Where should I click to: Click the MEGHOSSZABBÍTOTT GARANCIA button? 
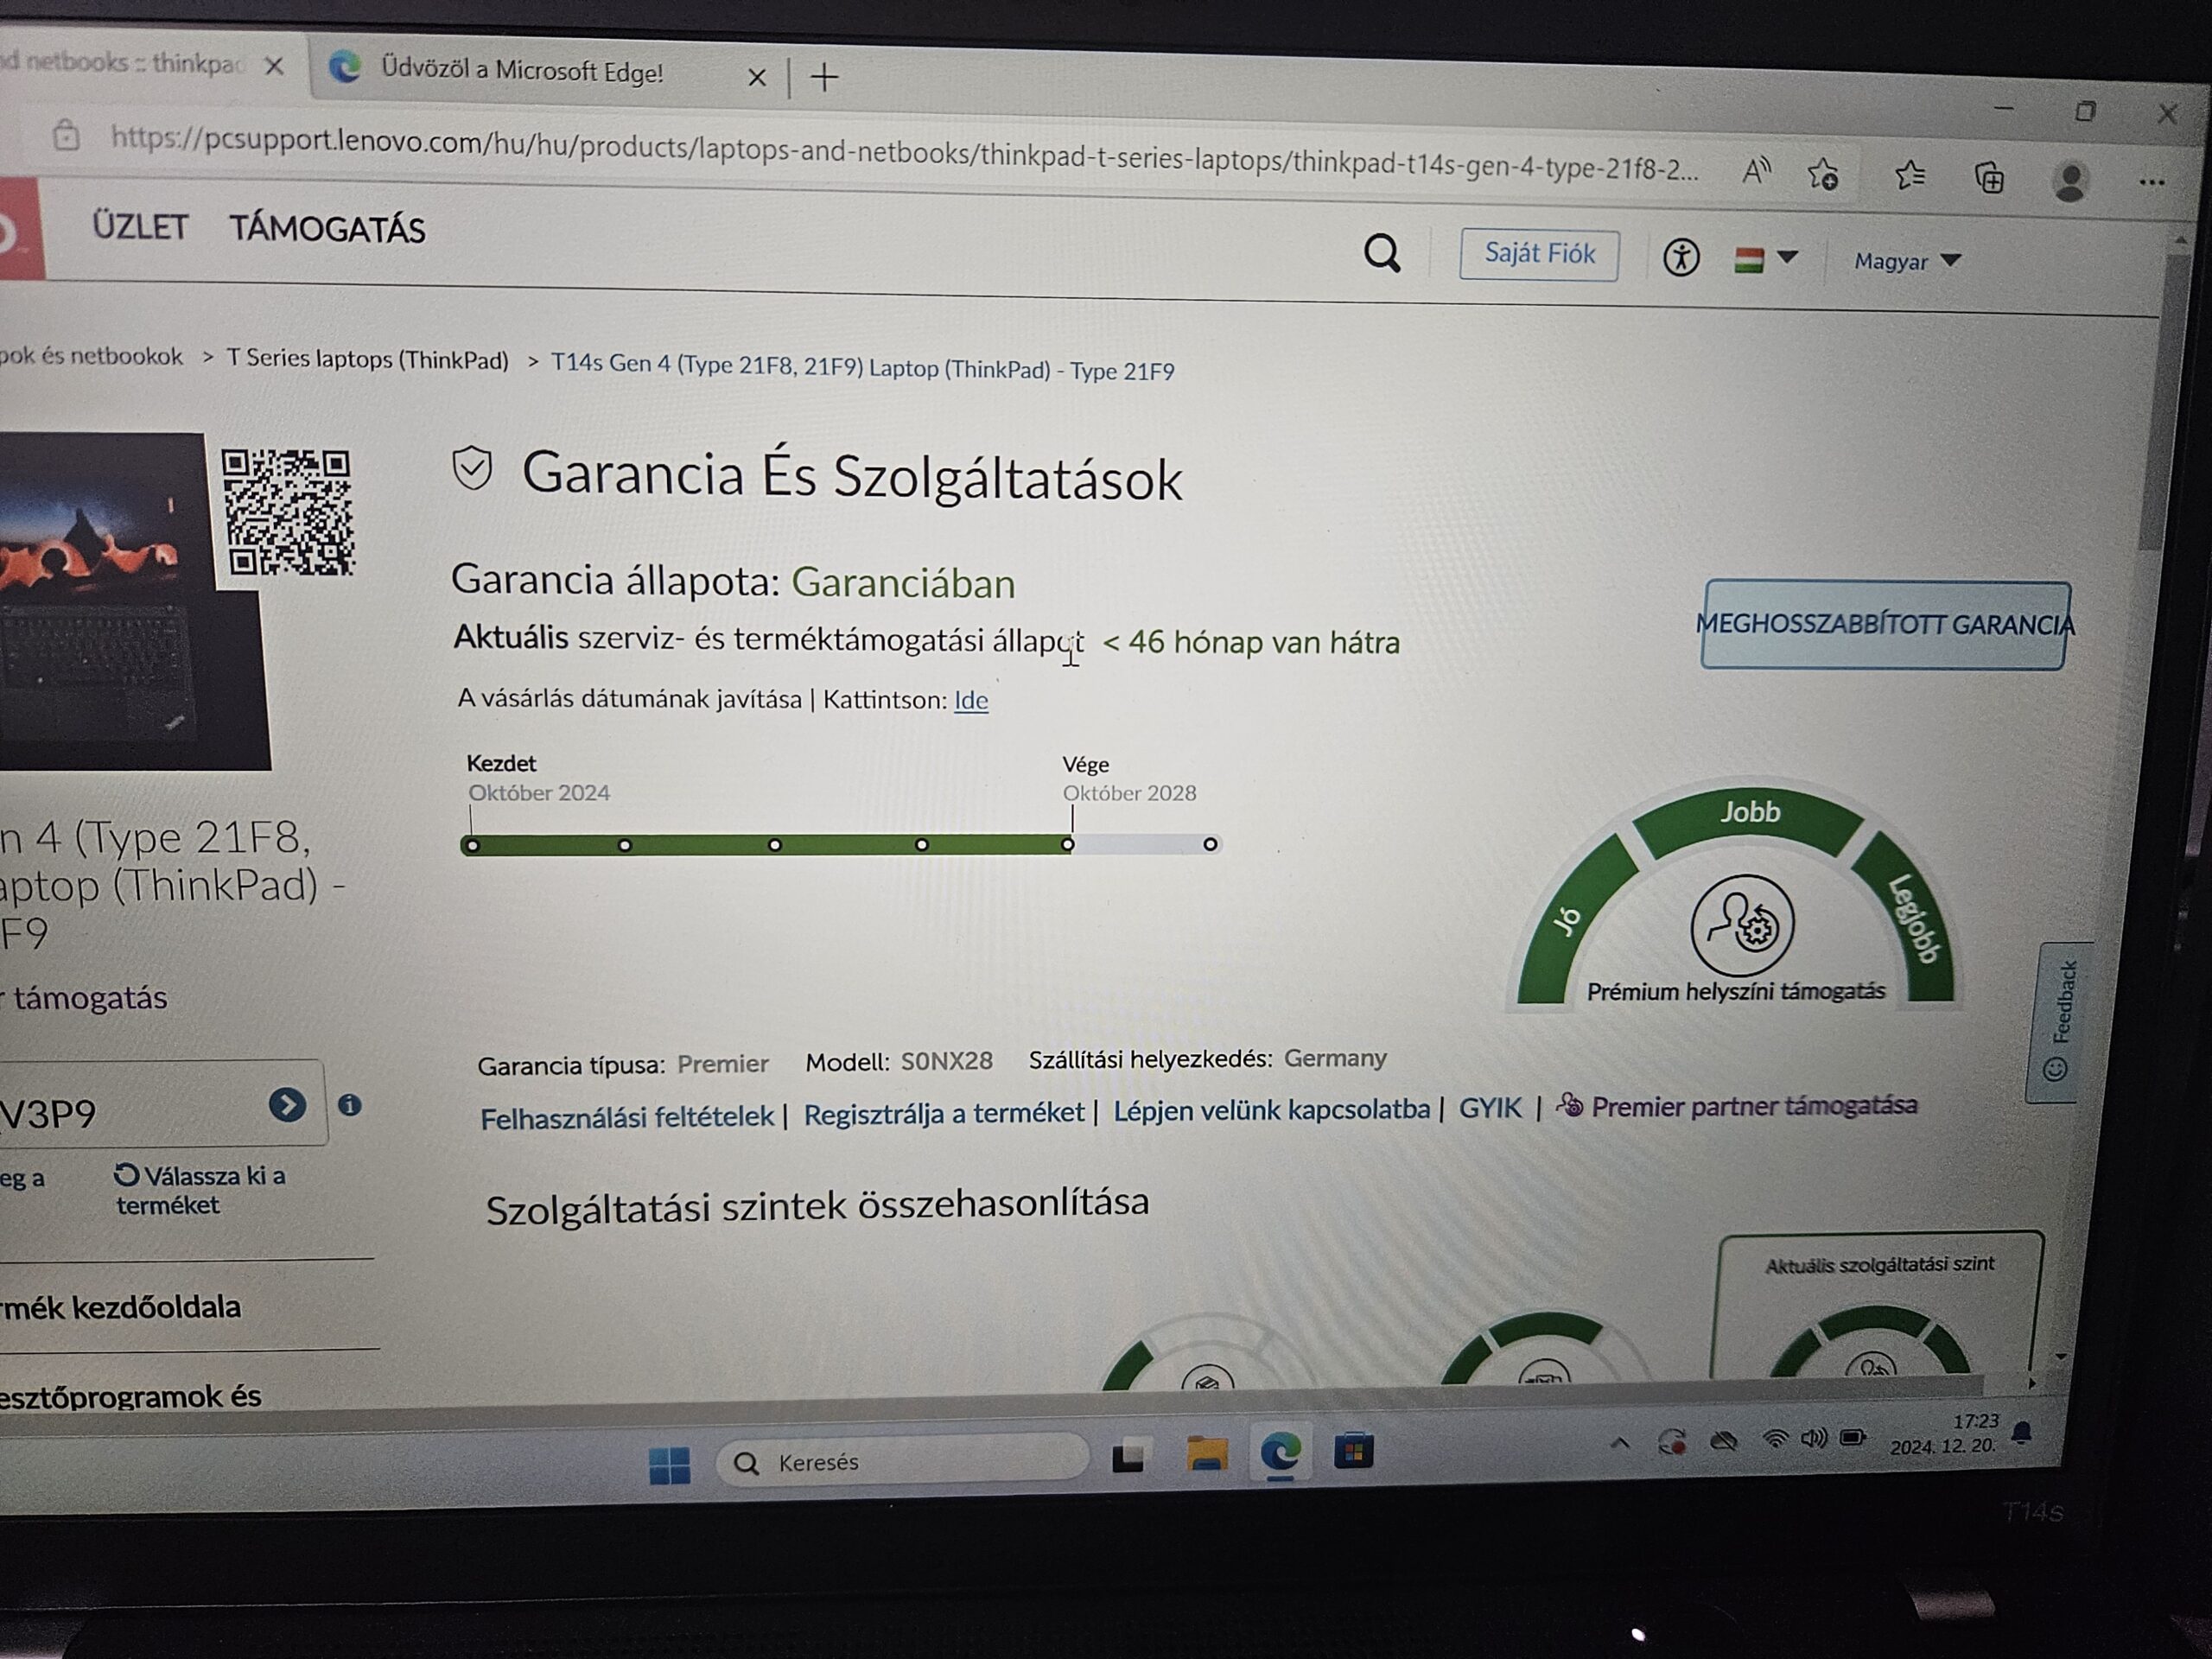click(x=1885, y=625)
